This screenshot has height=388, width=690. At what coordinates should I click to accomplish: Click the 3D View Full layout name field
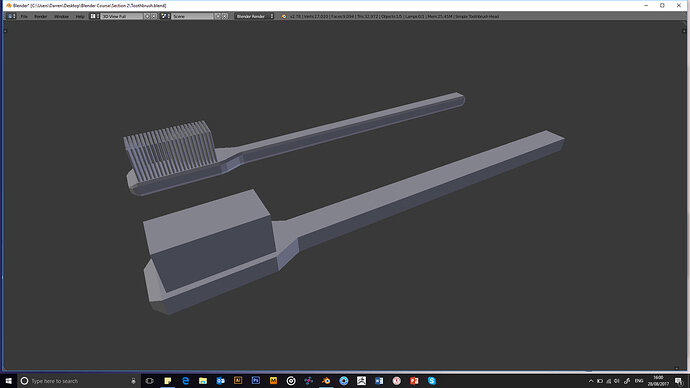point(121,16)
